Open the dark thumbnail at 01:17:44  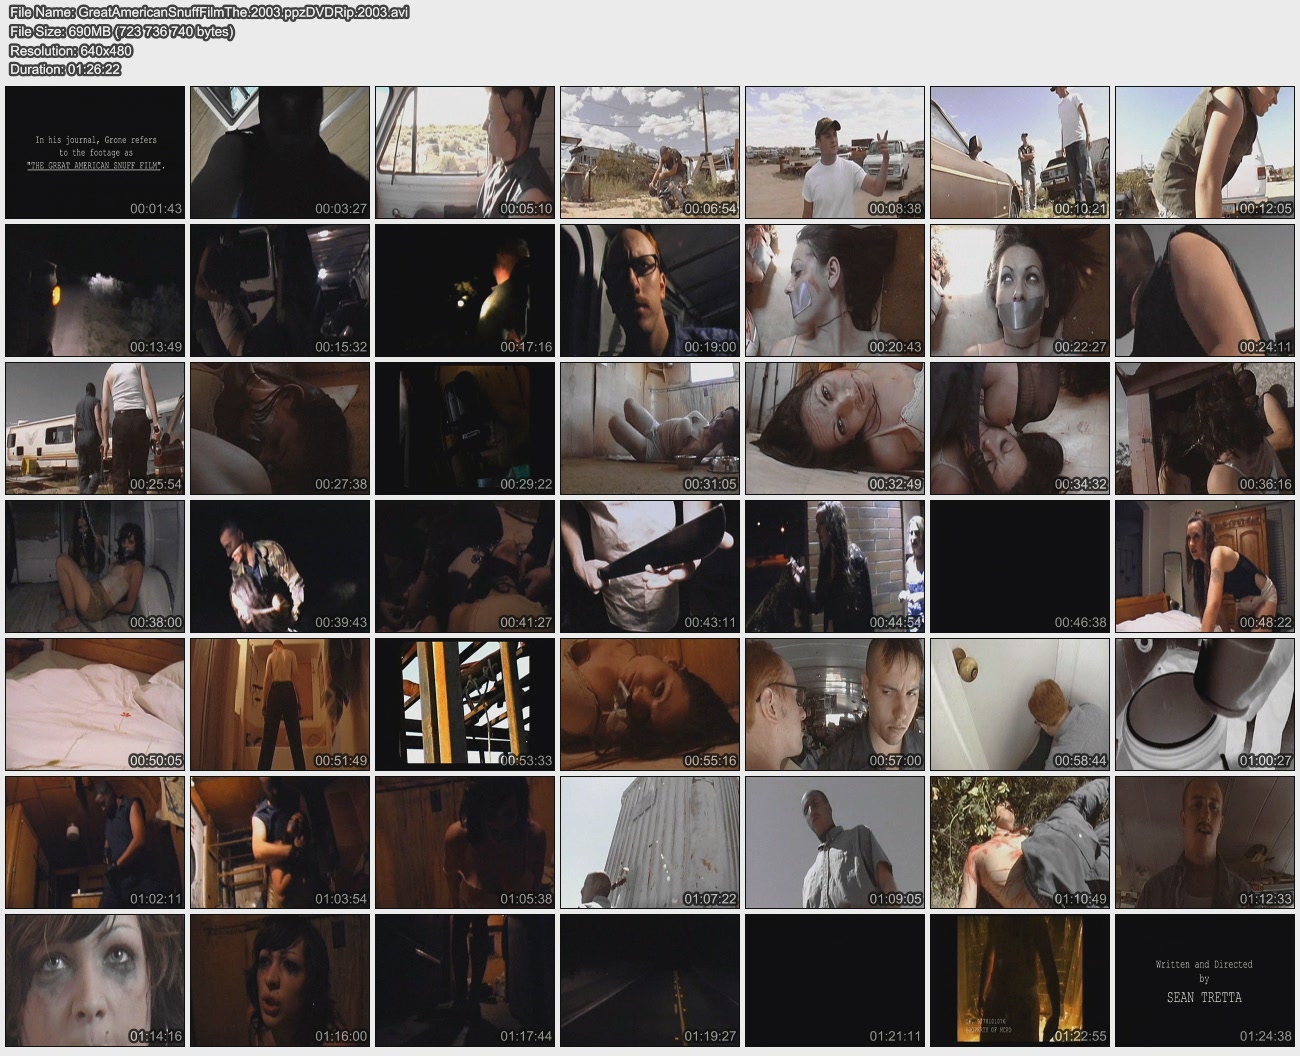coord(465,981)
